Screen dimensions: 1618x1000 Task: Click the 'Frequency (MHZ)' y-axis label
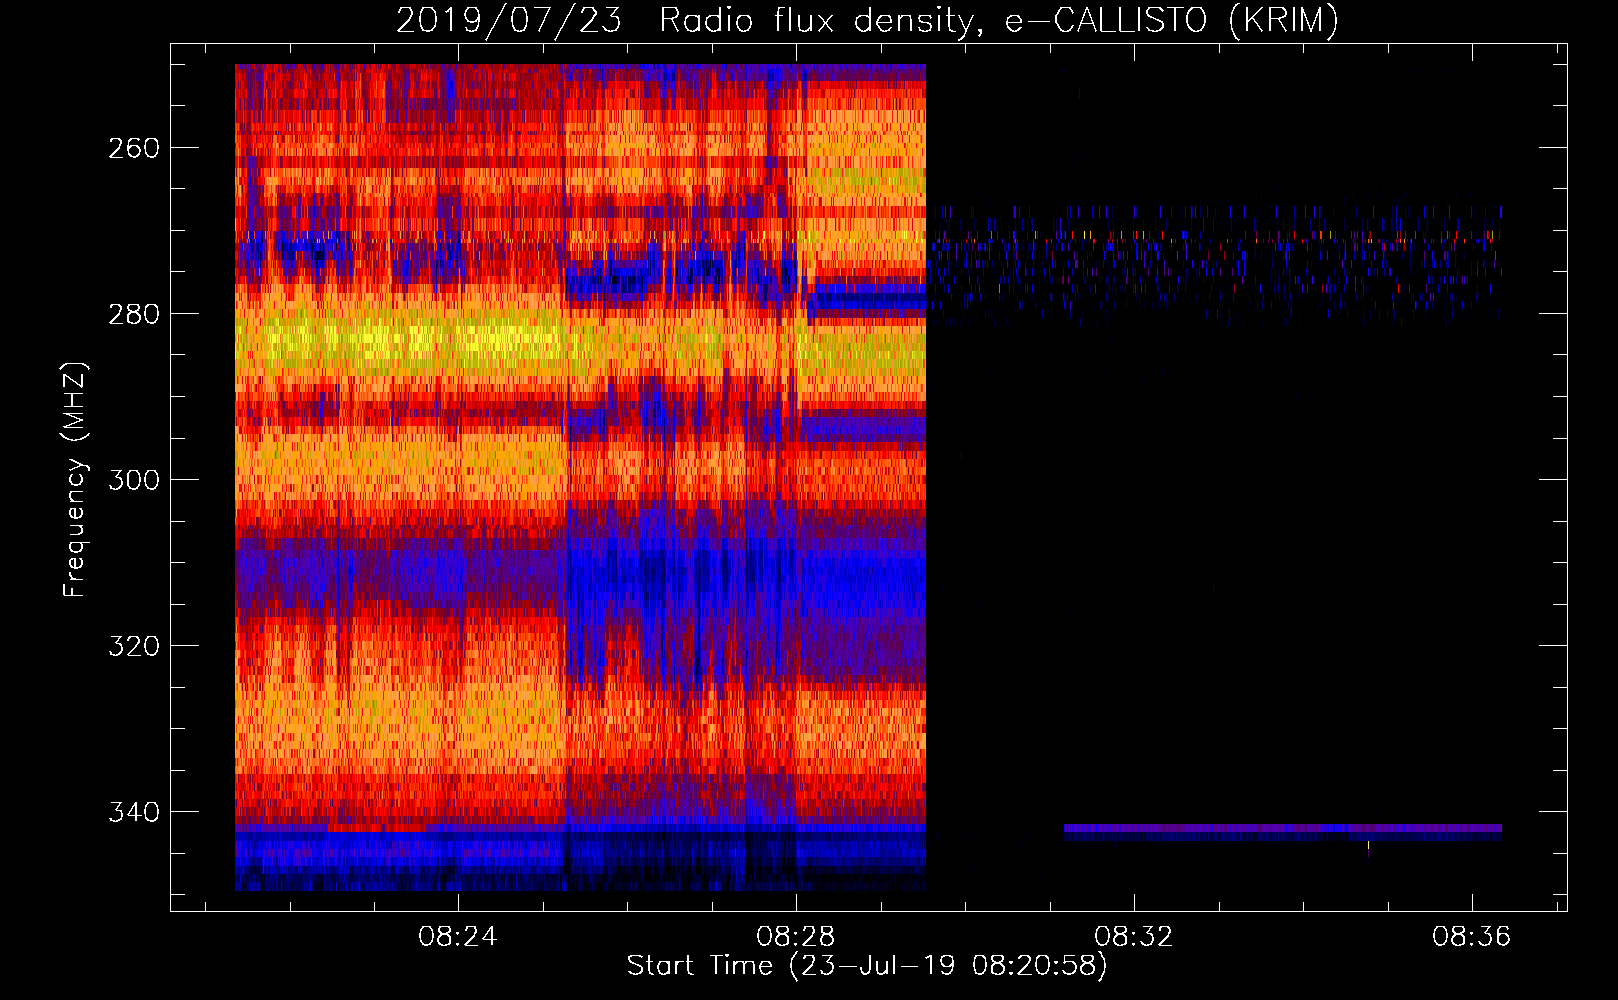point(74,480)
